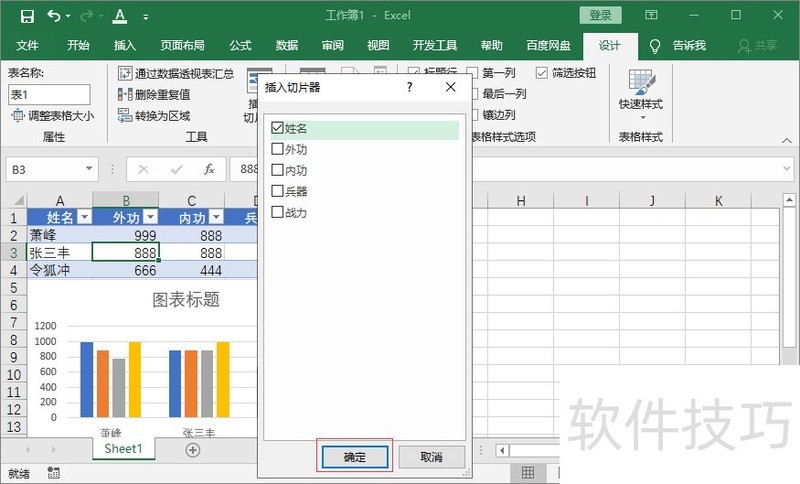This screenshot has height=484, width=800.
Task: Click the 告诉我 lightbulb icon
Action: [655, 46]
